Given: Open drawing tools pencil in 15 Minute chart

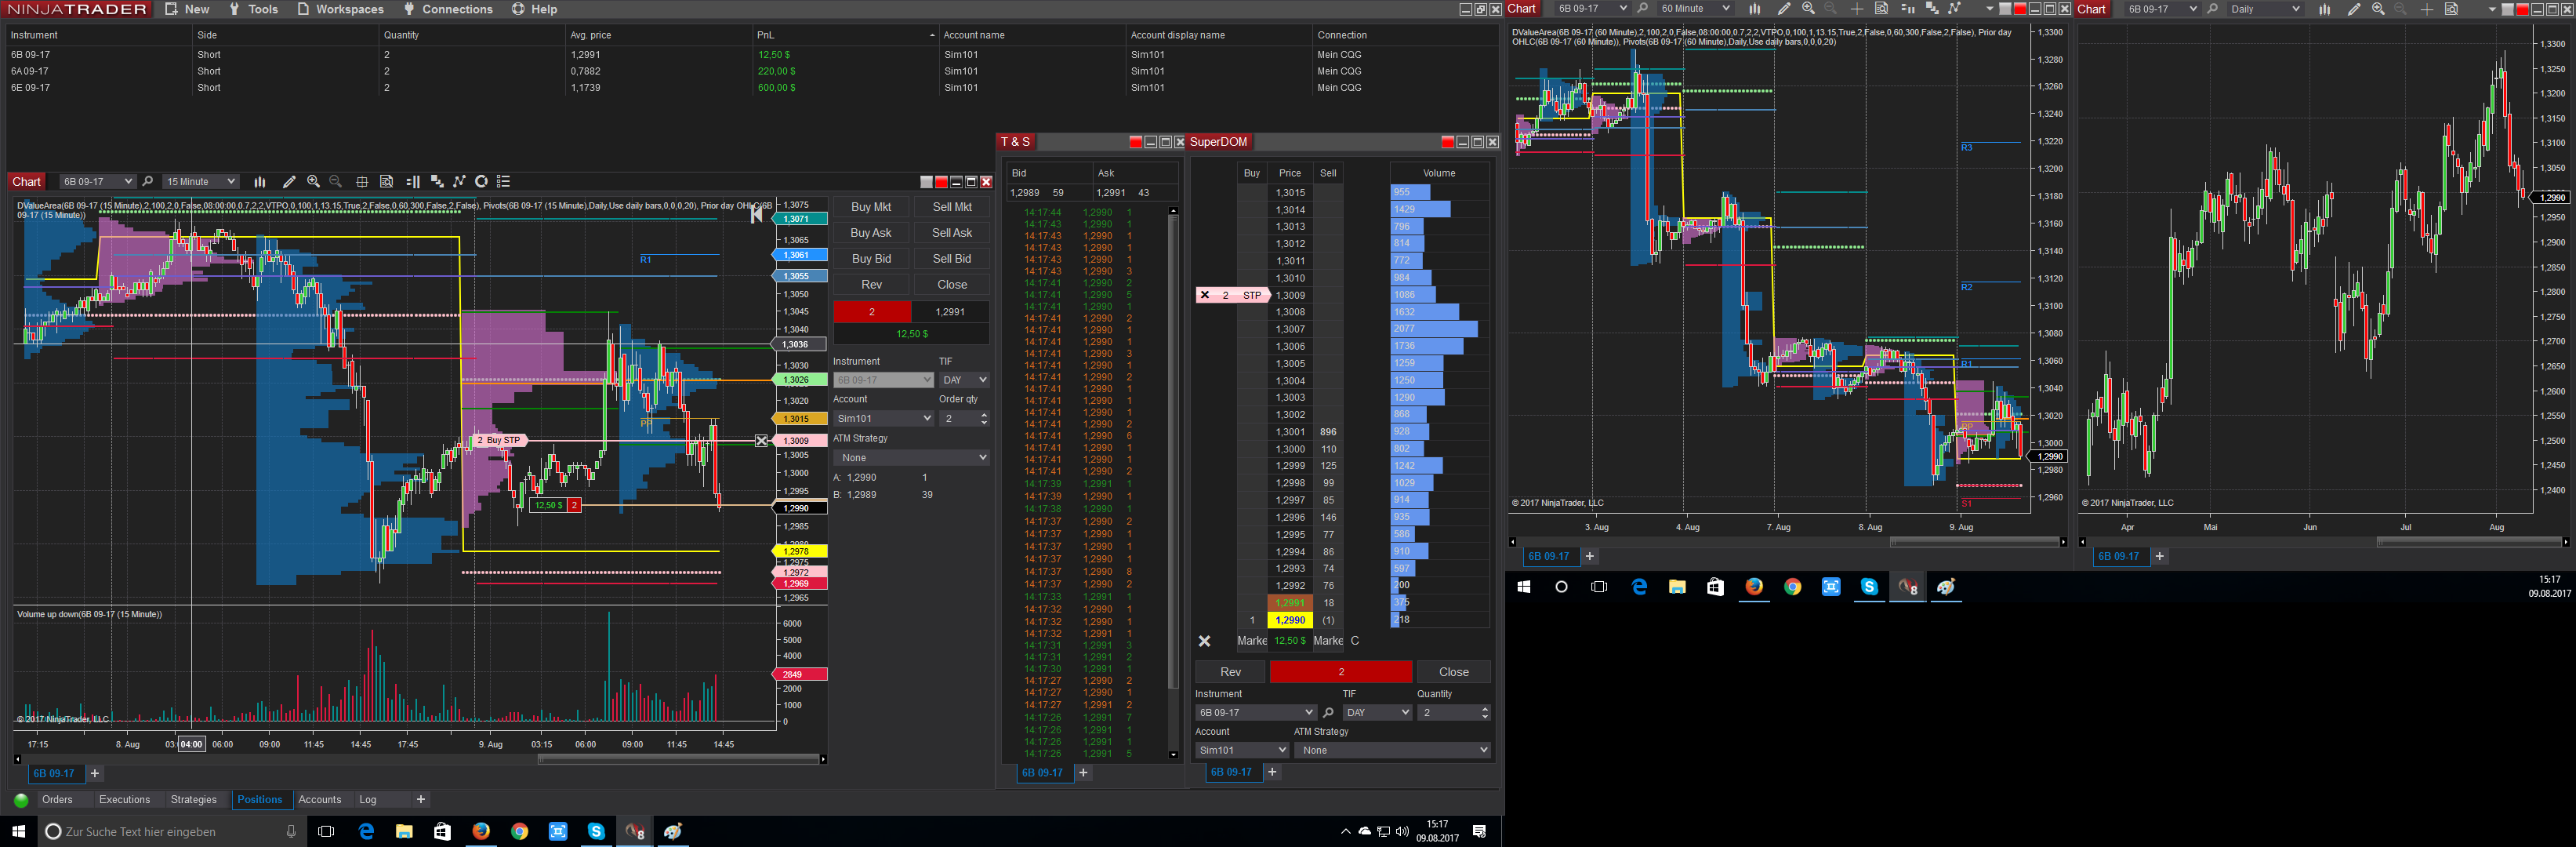Looking at the screenshot, I should coord(289,182).
